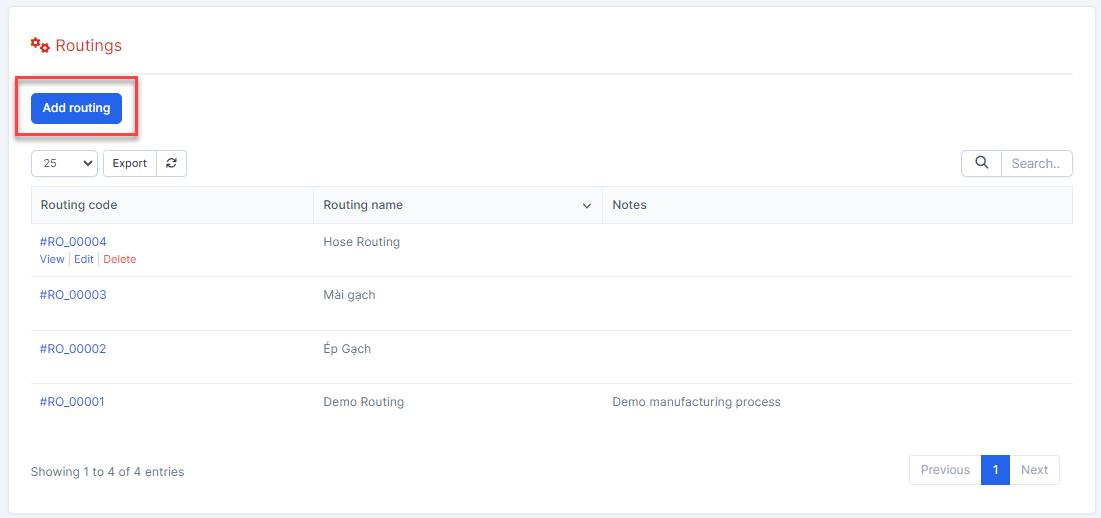Go to the Next page
1101x518 pixels.
1034,470
